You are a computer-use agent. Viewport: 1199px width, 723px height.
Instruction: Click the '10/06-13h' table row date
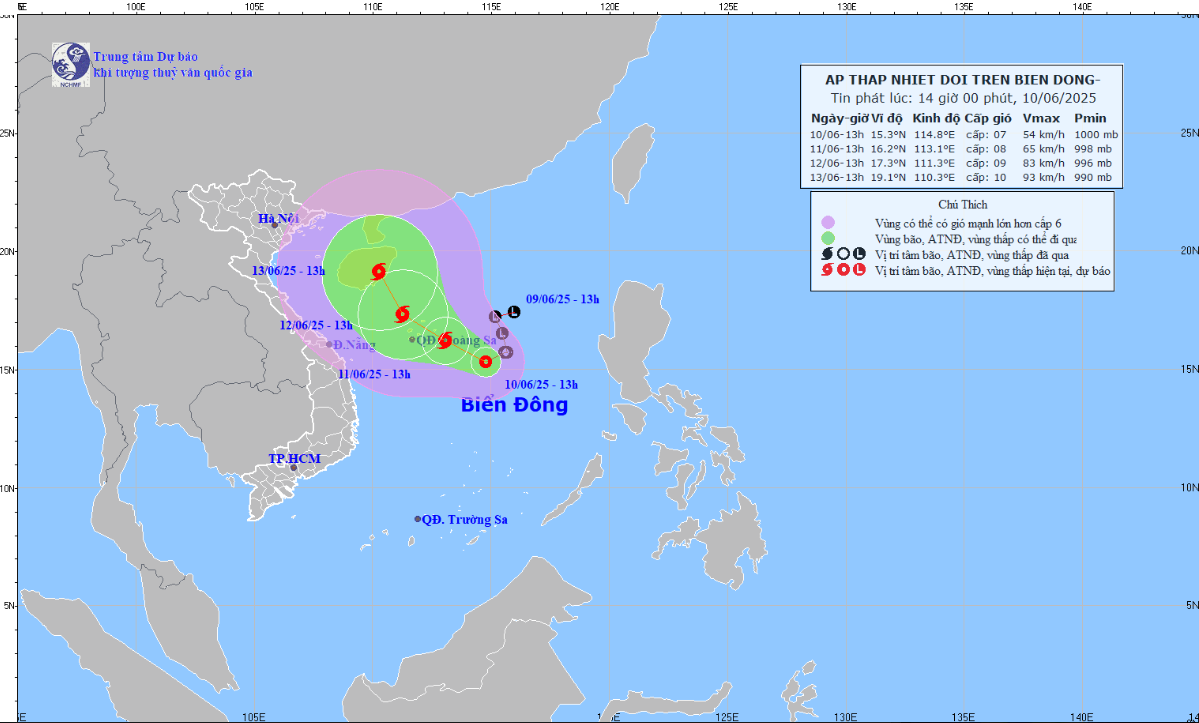(837, 135)
